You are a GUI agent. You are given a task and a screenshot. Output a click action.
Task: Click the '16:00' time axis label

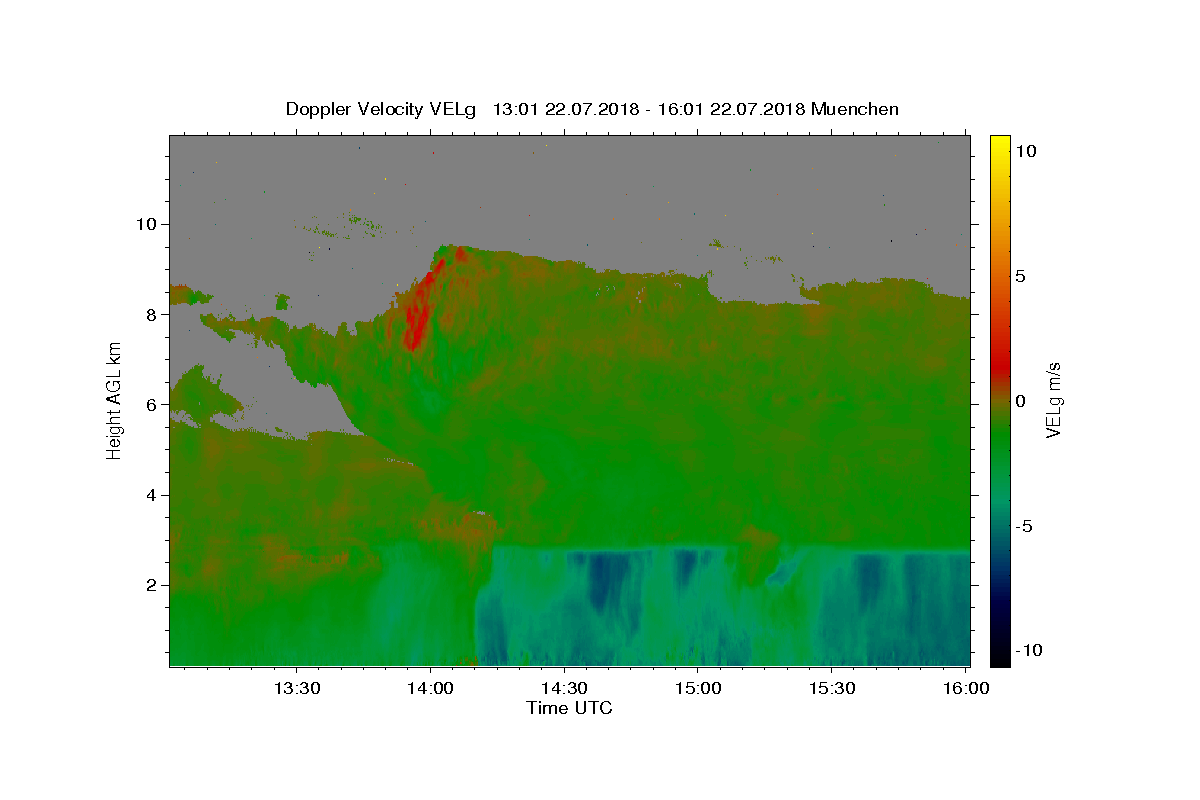point(965,688)
